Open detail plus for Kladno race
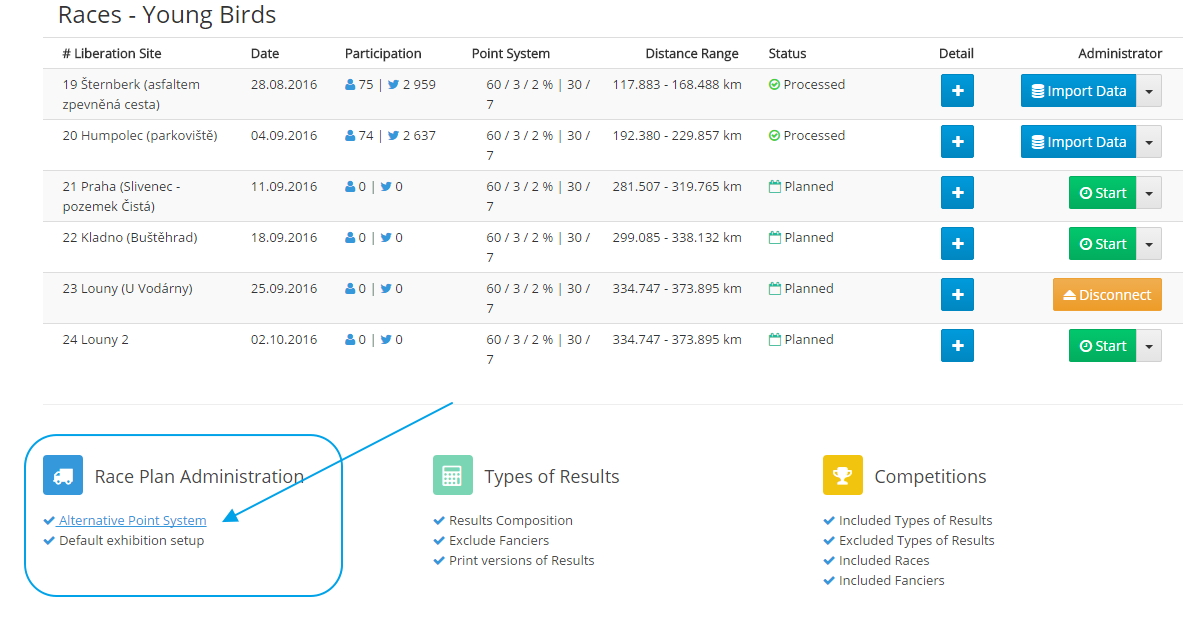The image size is (1189, 621). point(957,244)
